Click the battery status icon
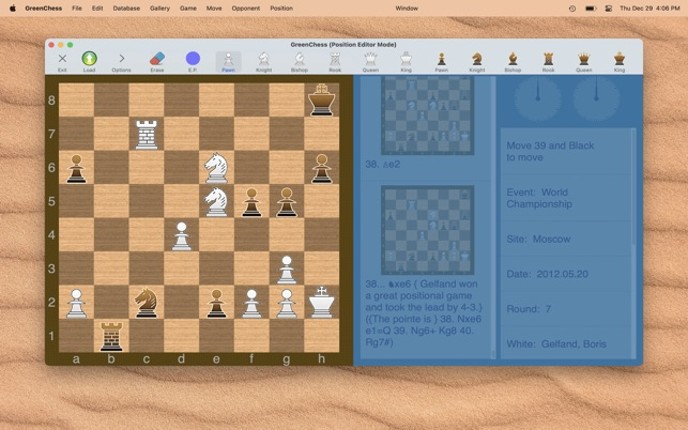This screenshot has height=430, width=688. [x=591, y=8]
